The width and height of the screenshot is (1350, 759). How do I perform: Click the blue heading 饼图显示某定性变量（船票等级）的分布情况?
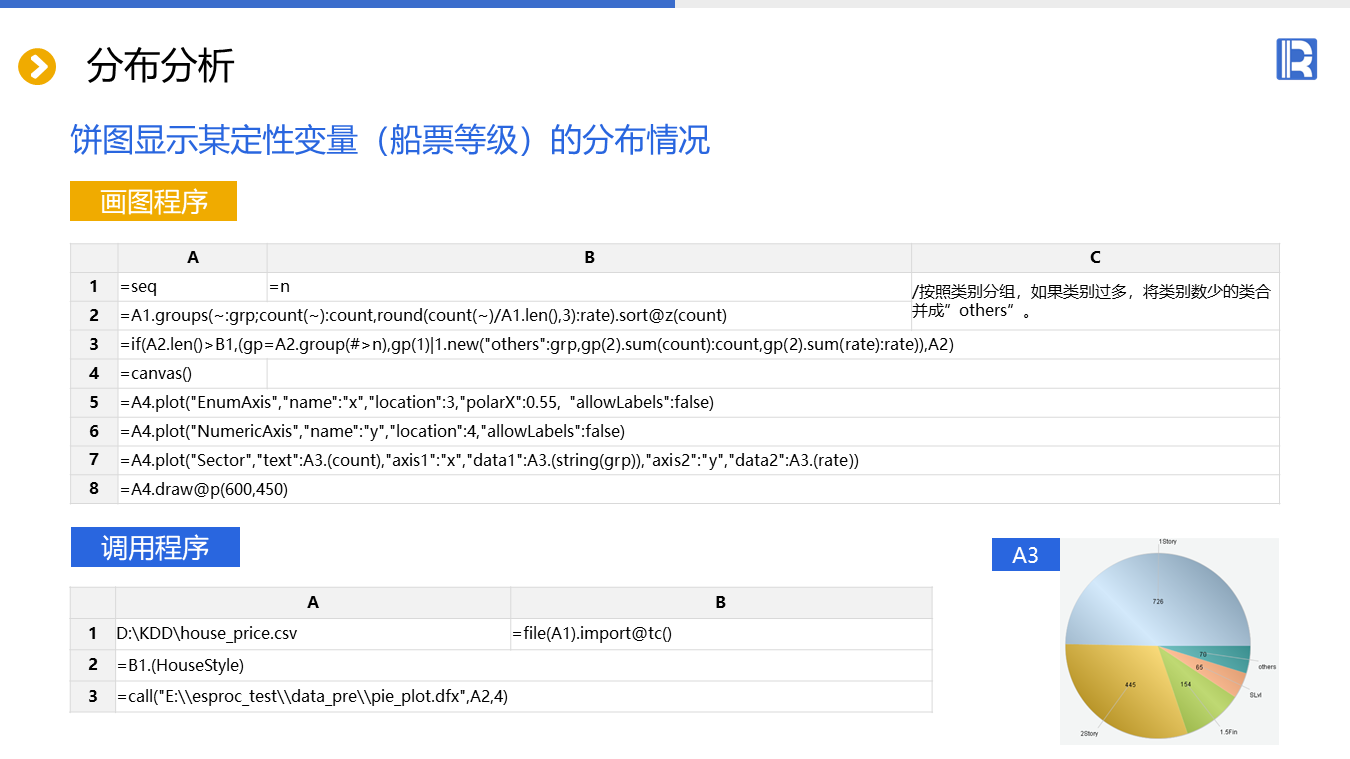pyautogui.click(x=390, y=140)
